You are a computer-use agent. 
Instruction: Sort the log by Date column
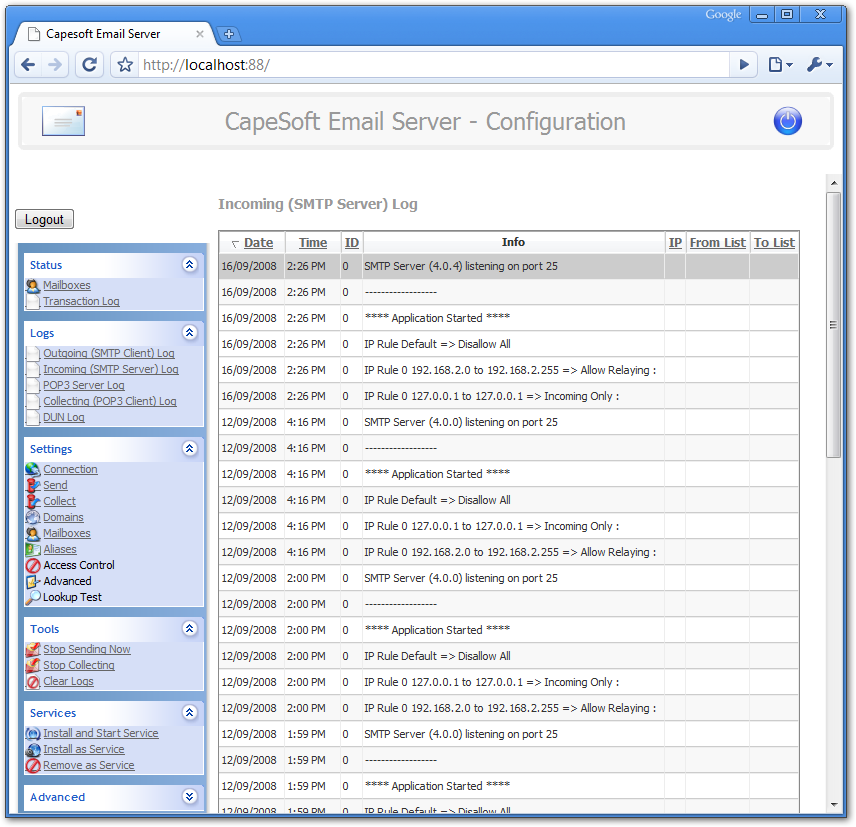[258, 242]
